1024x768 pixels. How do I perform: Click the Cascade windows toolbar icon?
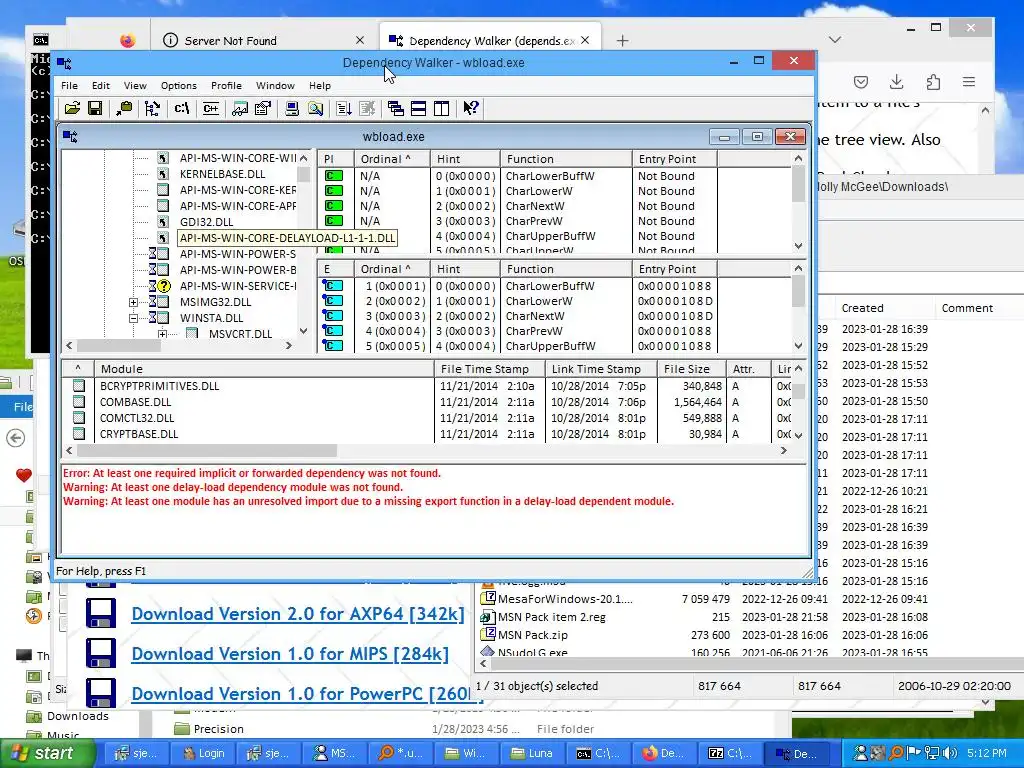395,108
